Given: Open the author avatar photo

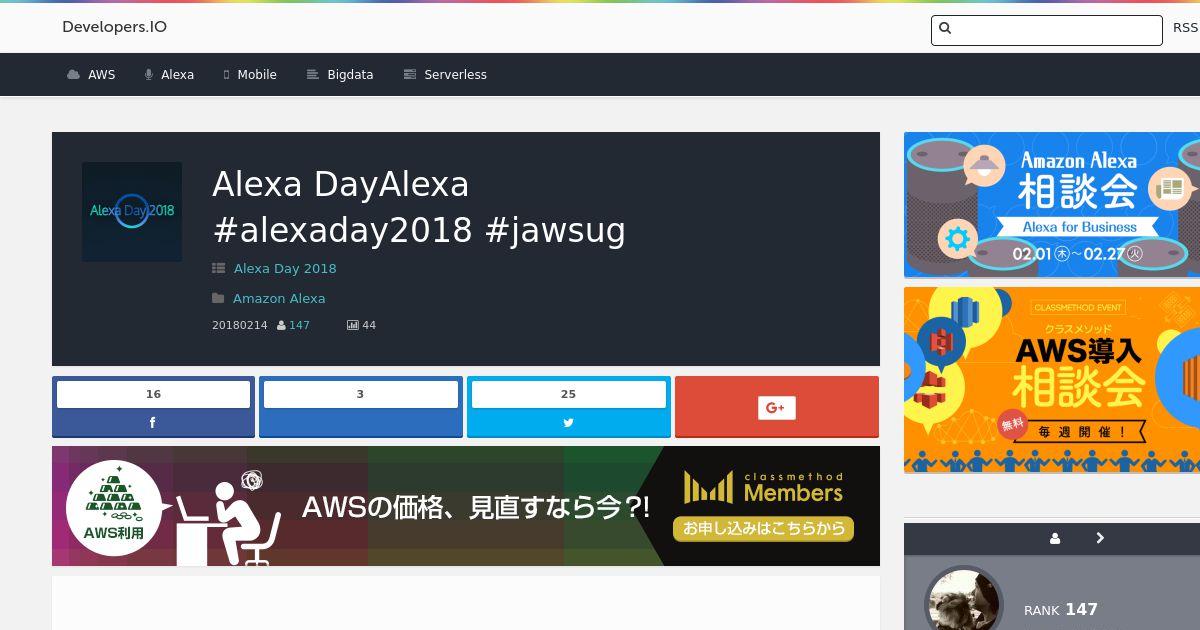Looking at the screenshot, I should [964, 598].
